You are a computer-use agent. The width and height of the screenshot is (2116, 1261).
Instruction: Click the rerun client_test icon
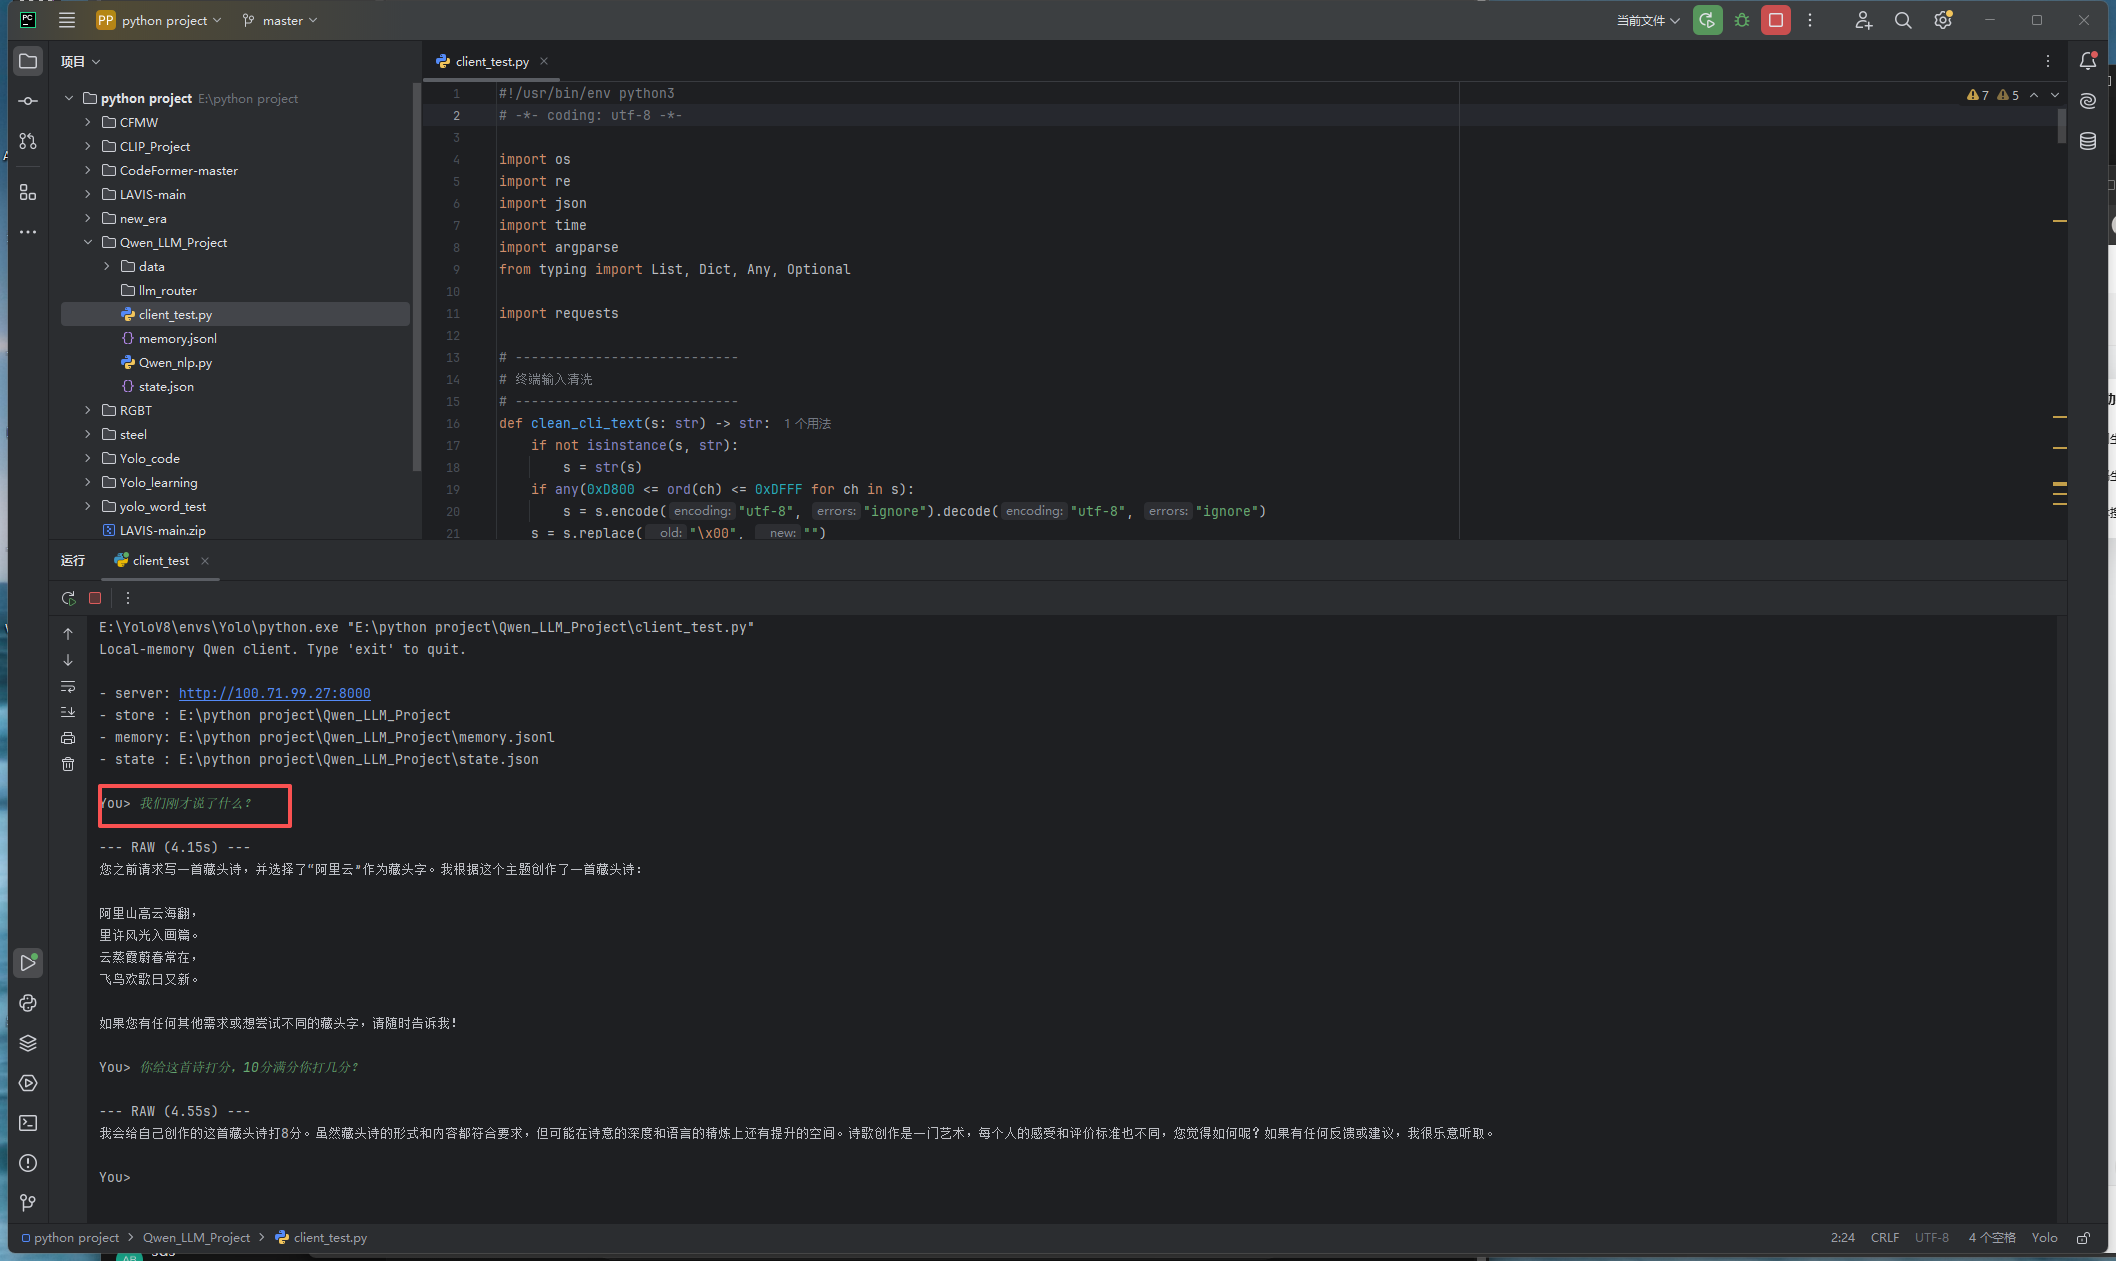tap(68, 598)
